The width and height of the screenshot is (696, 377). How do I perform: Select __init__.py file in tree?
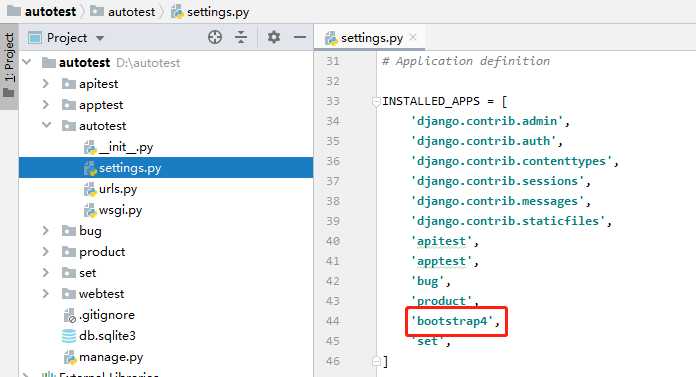pos(126,147)
